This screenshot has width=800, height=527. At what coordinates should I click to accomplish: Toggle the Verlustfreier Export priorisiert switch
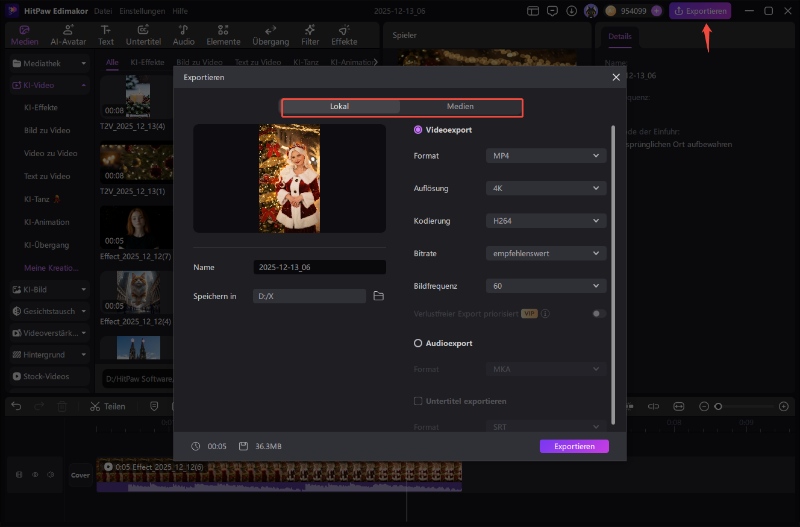599,313
